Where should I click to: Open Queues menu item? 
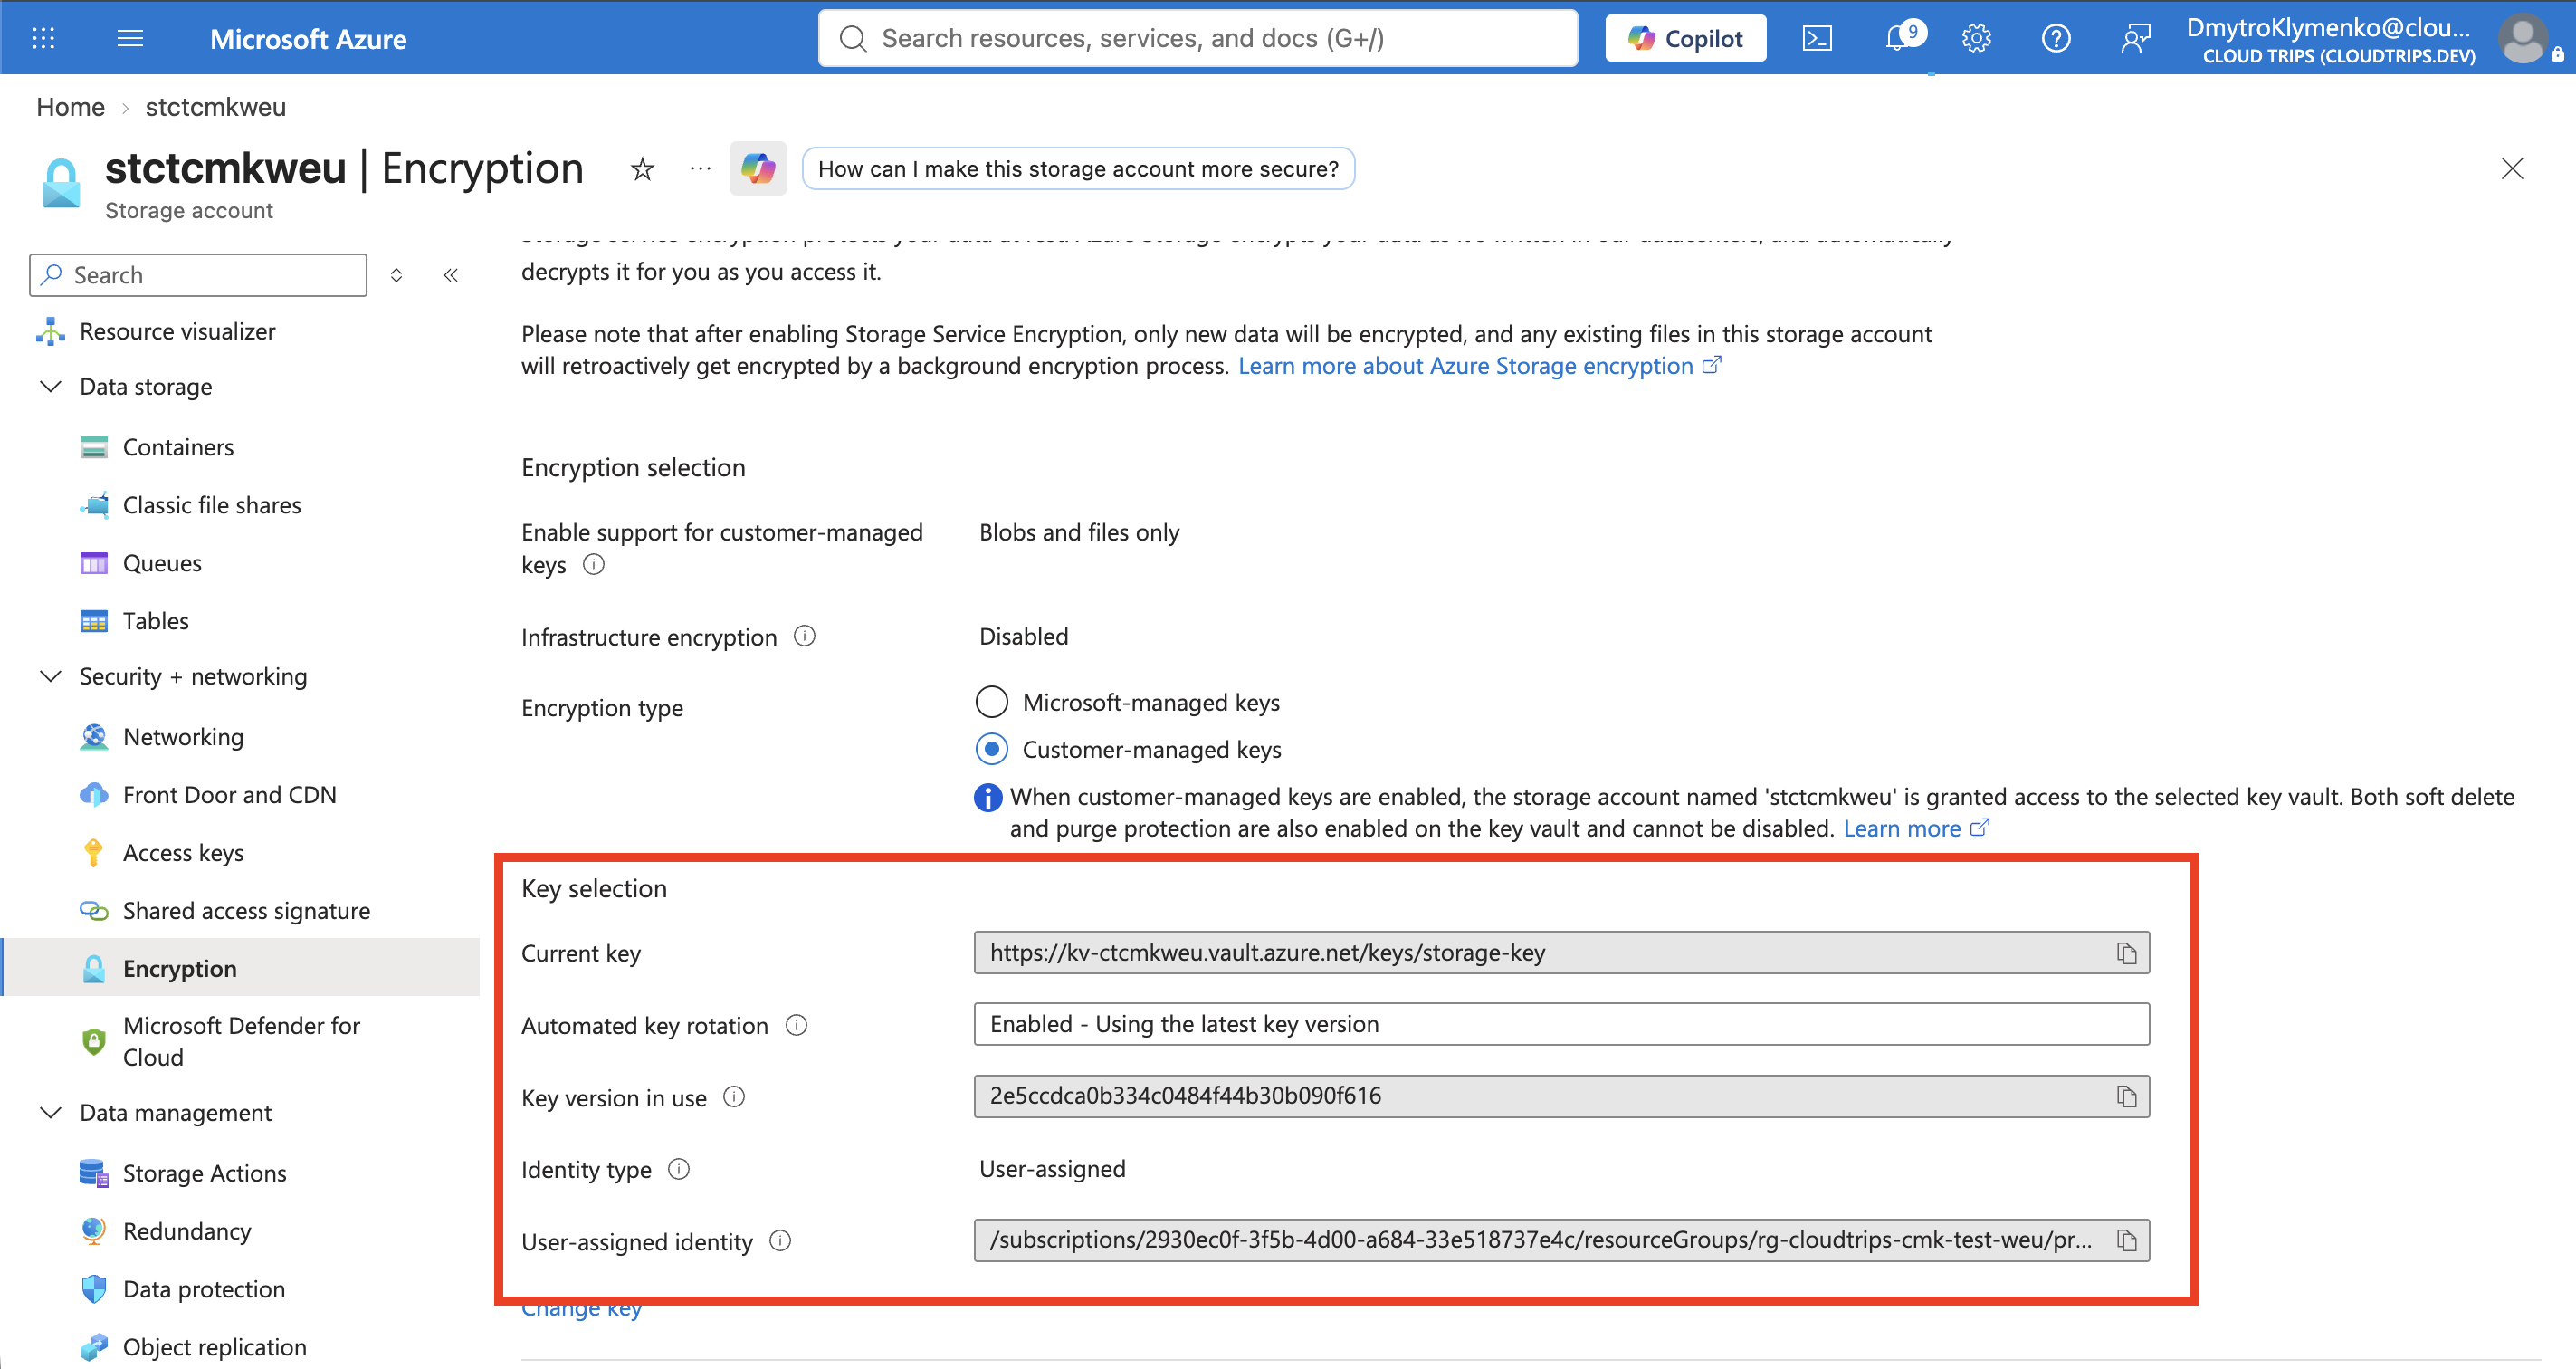162,563
